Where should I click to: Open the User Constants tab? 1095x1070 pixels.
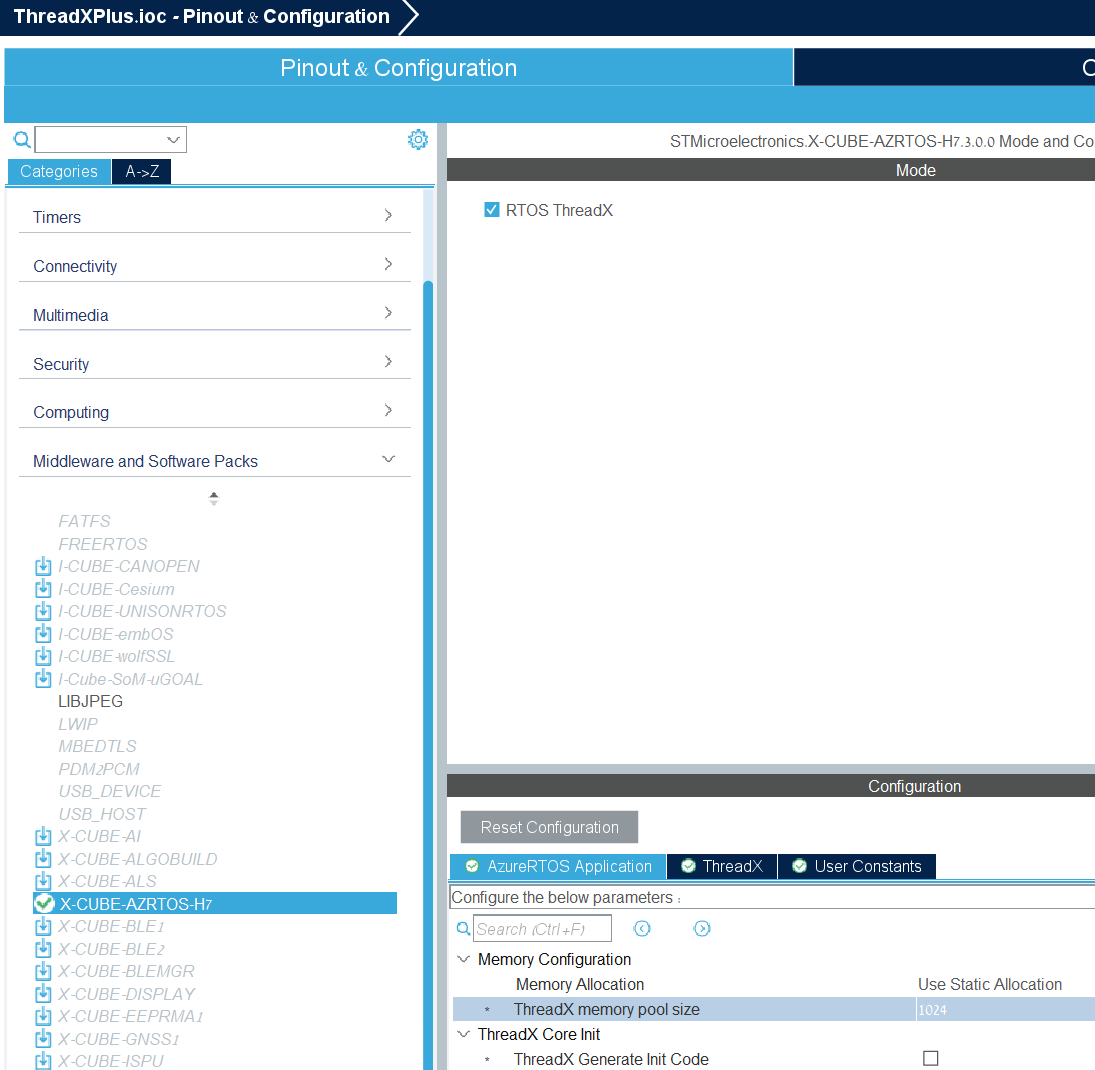pos(856,866)
